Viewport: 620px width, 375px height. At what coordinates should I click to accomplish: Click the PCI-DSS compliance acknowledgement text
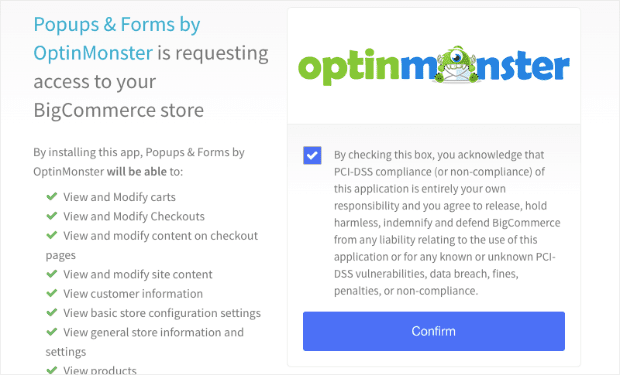(x=447, y=223)
